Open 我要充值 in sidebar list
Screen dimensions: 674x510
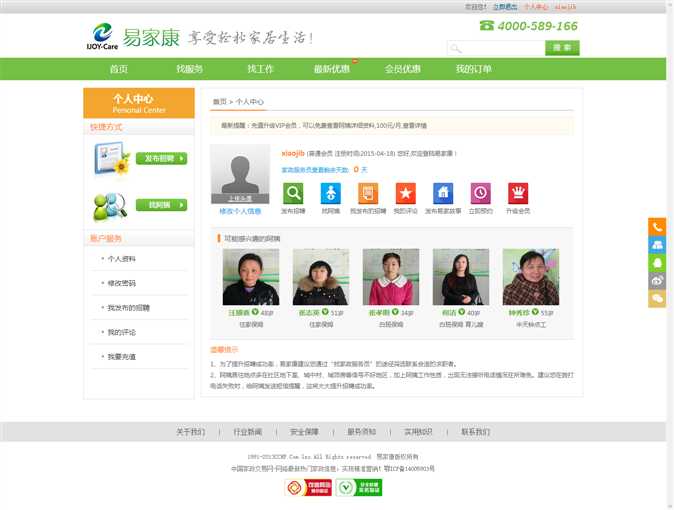(122, 357)
